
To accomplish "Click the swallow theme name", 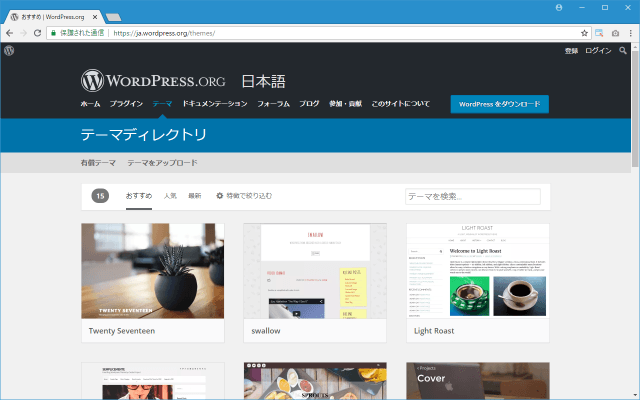I will (x=266, y=331).
